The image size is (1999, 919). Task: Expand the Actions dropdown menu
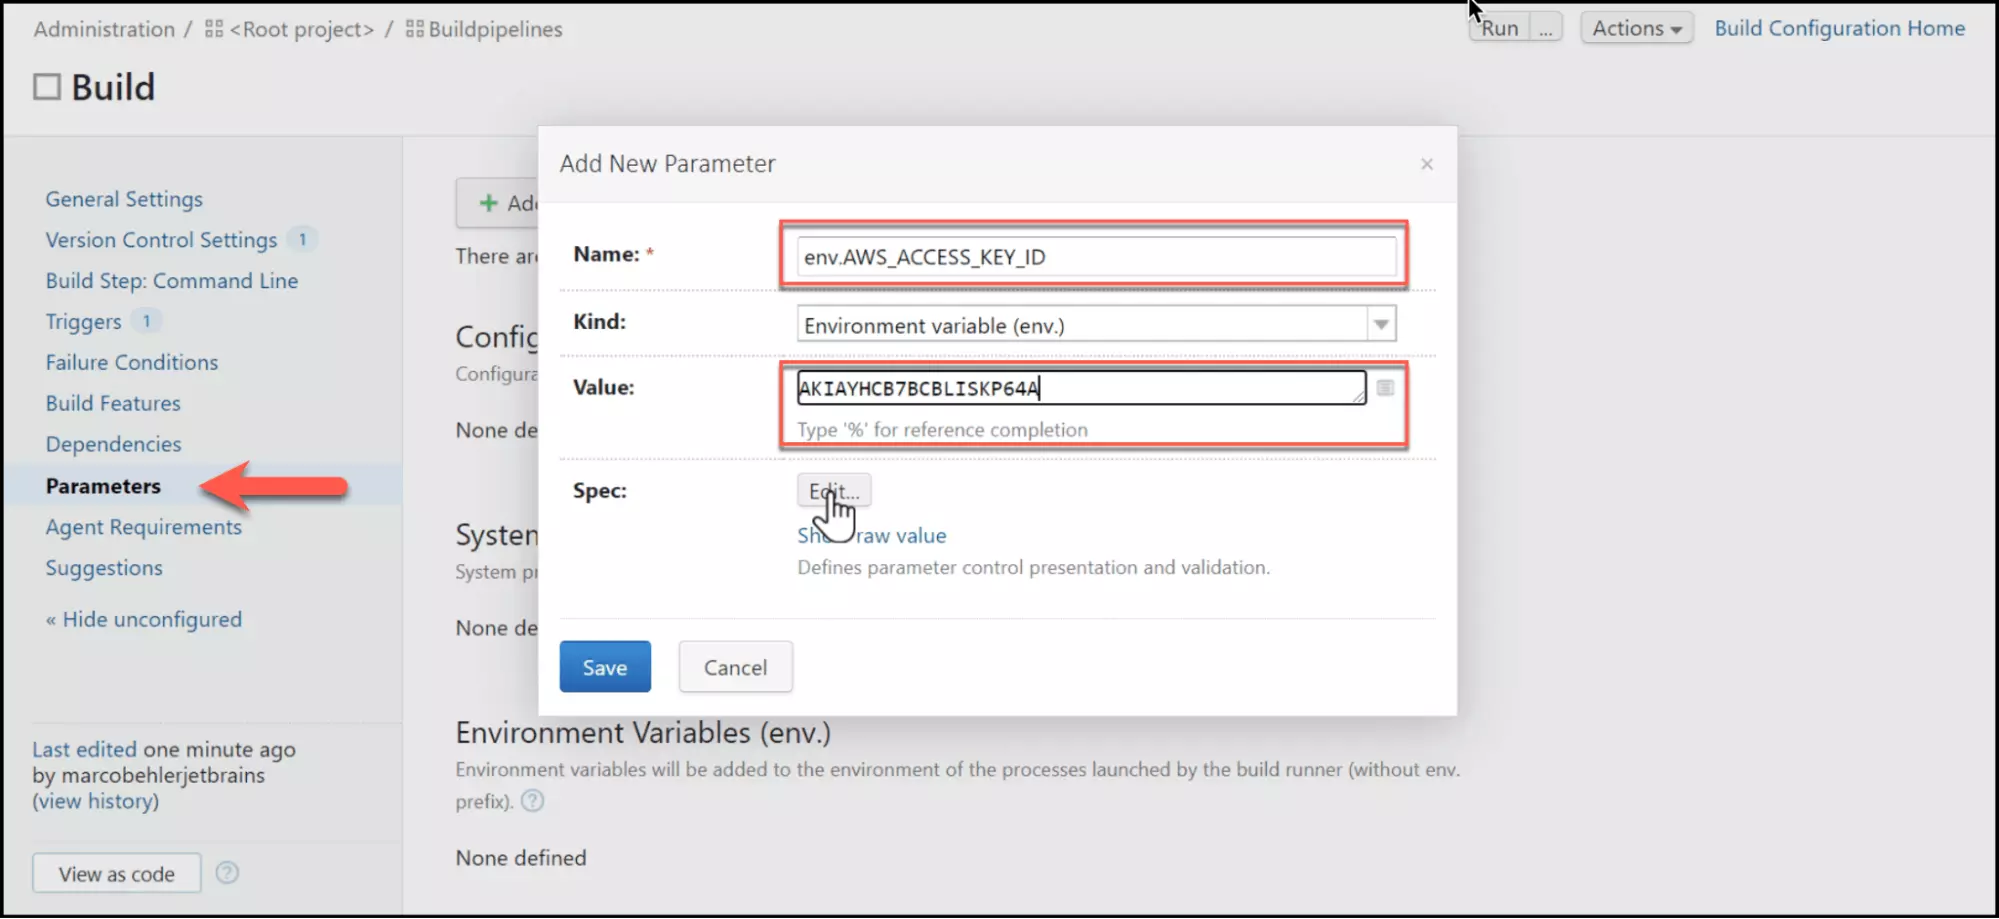[x=1636, y=28]
